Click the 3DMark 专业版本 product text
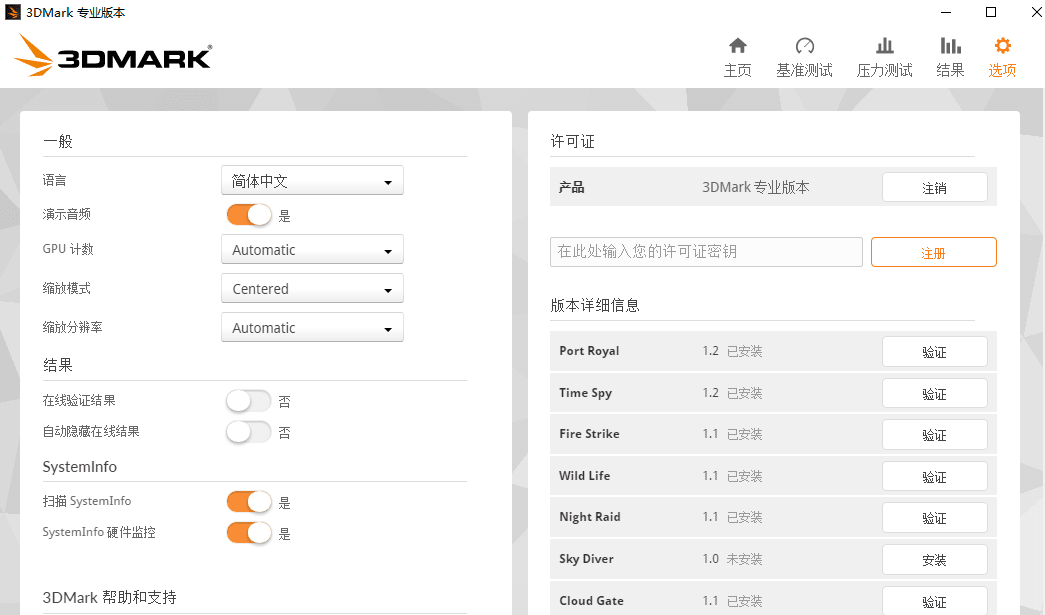Image resolution: width=1045 pixels, height=615 pixels. [756, 187]
